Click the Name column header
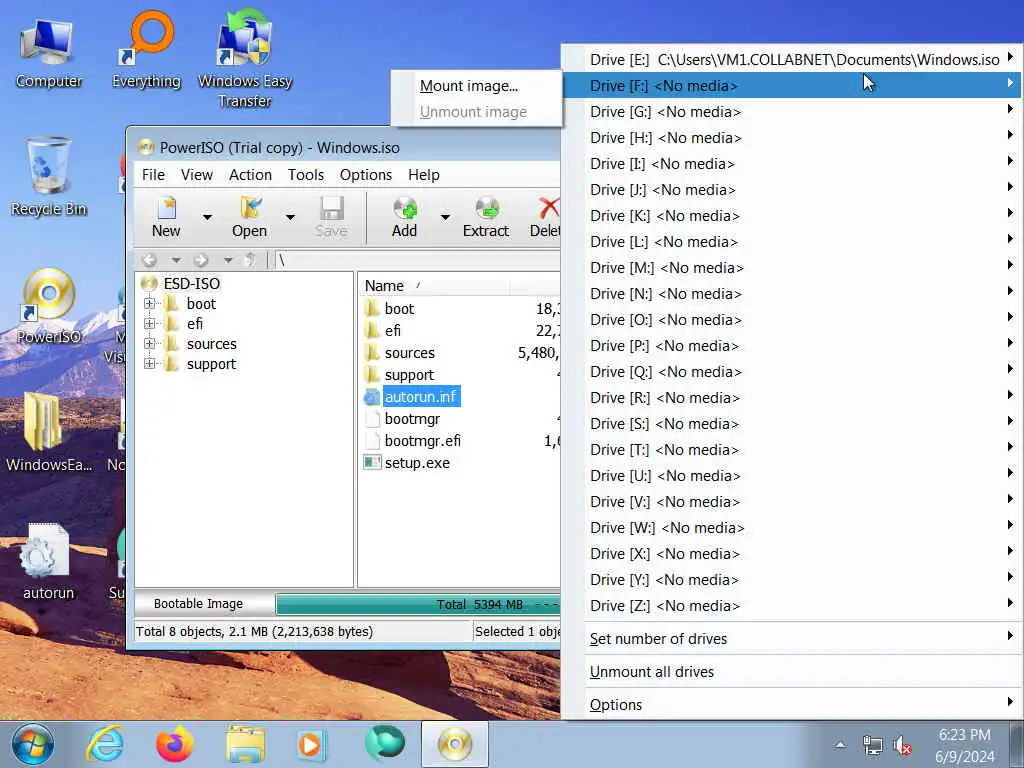The width and height of the screenshot is (1024, 768). [434, 285]
